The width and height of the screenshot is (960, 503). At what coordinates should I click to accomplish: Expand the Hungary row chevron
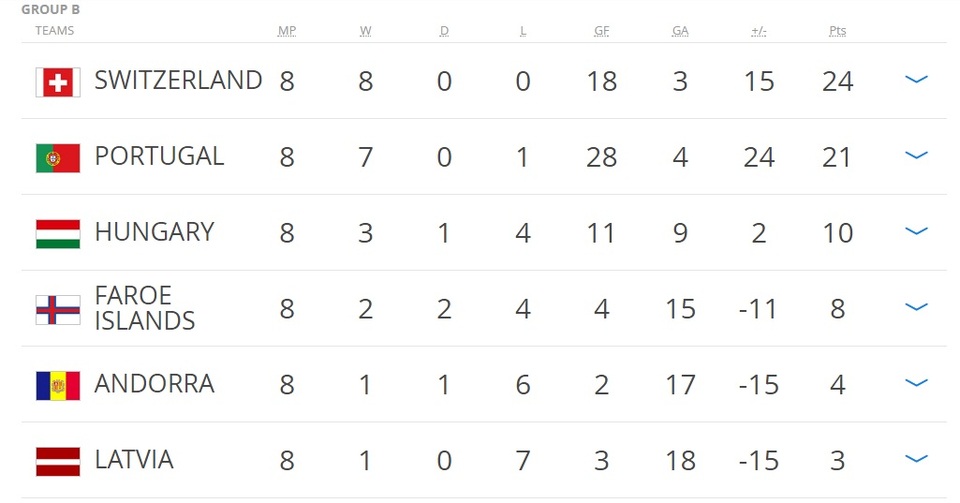[x=916, y=231]
